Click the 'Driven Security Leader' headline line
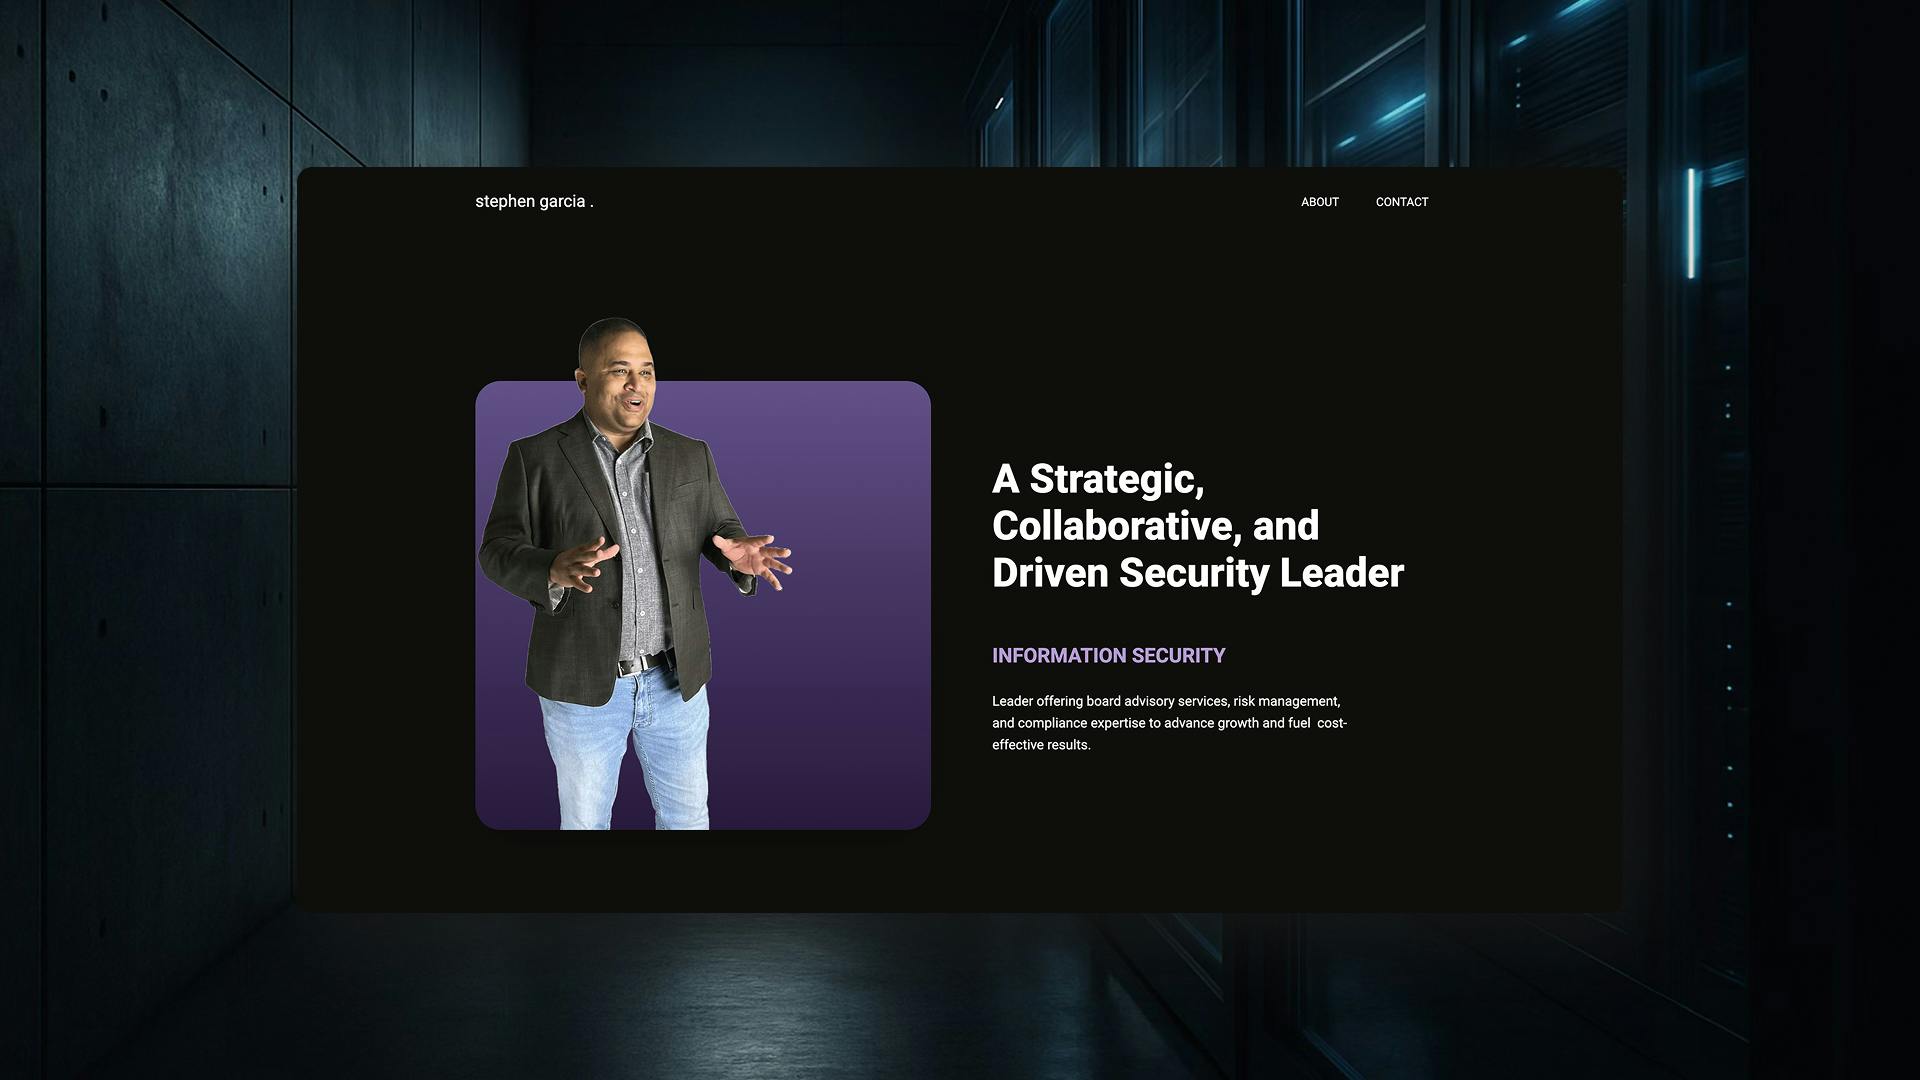This screenshot has width=1920, height=1080. [x=1197, y=573]
